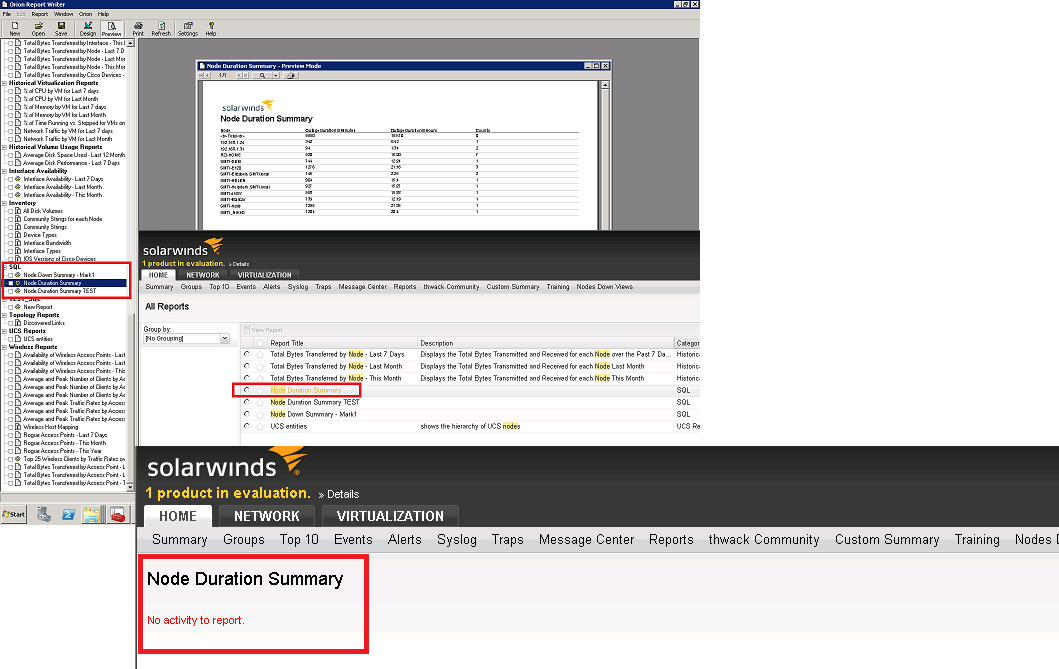The image size is (1059, 669).
Task: Go to first page in preview window
Action: tap(201, 76)
